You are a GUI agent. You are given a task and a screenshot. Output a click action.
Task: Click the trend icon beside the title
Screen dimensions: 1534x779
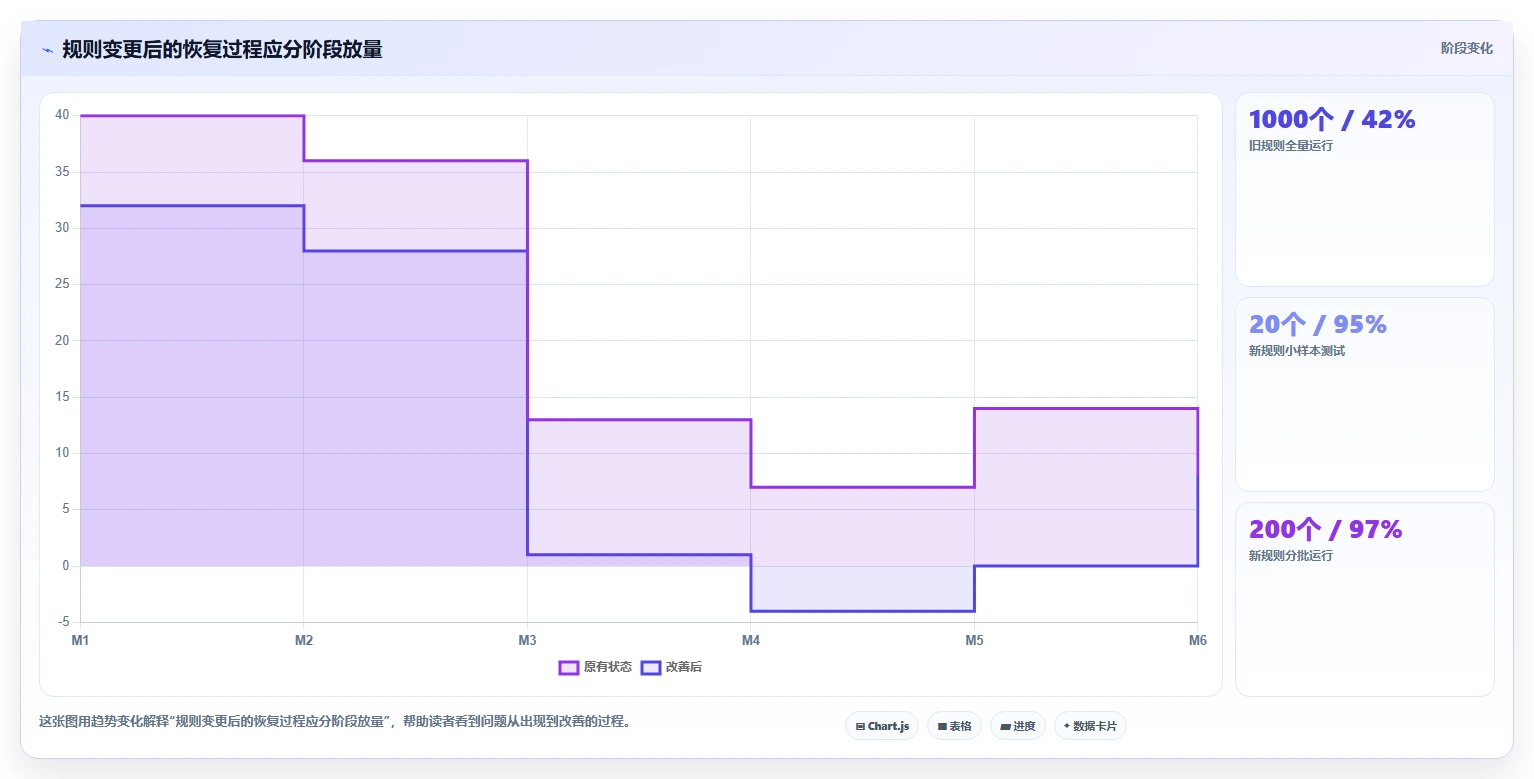[x=47, y=50]
